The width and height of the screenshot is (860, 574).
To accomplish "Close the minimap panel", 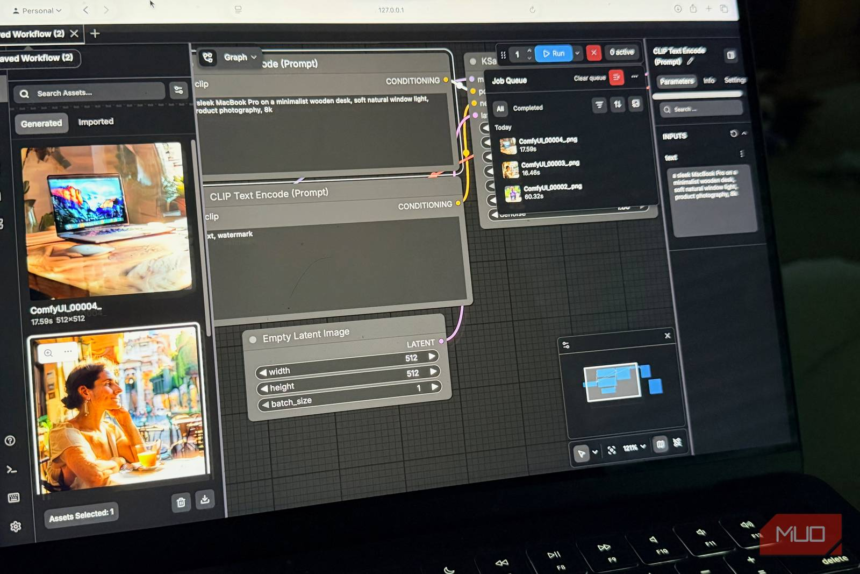I will pos(667,336).
